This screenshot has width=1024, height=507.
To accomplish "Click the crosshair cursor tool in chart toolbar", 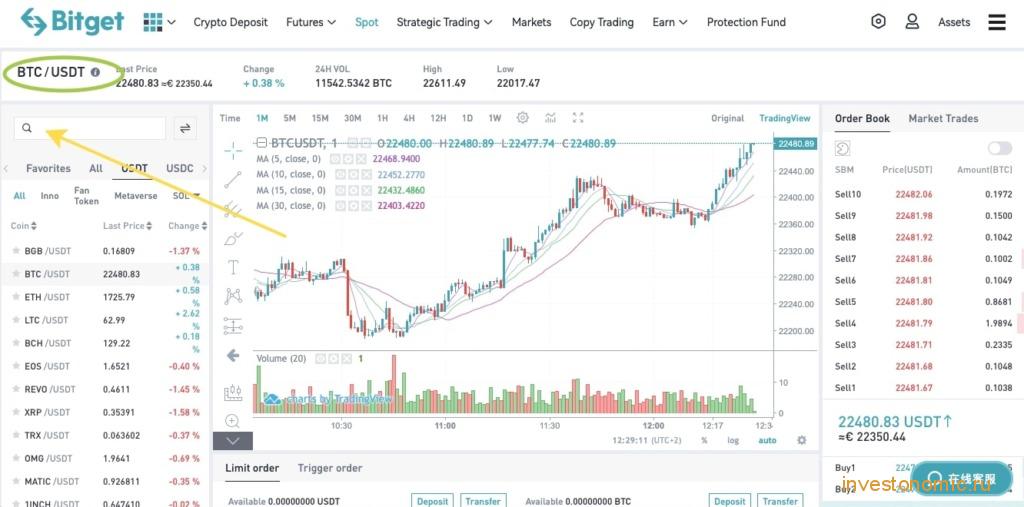I will pyautogui.click(x=233, y=150).
